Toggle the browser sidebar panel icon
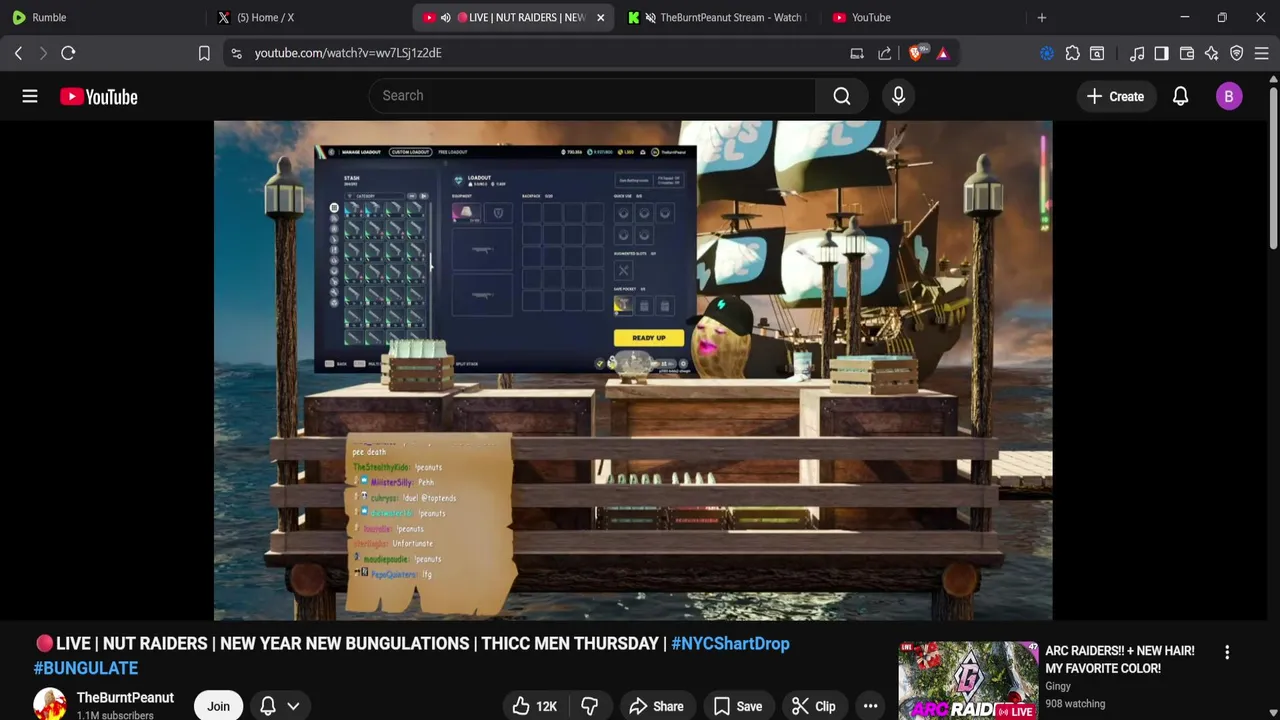Image resolution: width=1280 pixels, height=720 pixels. [x=1161, y=53]
